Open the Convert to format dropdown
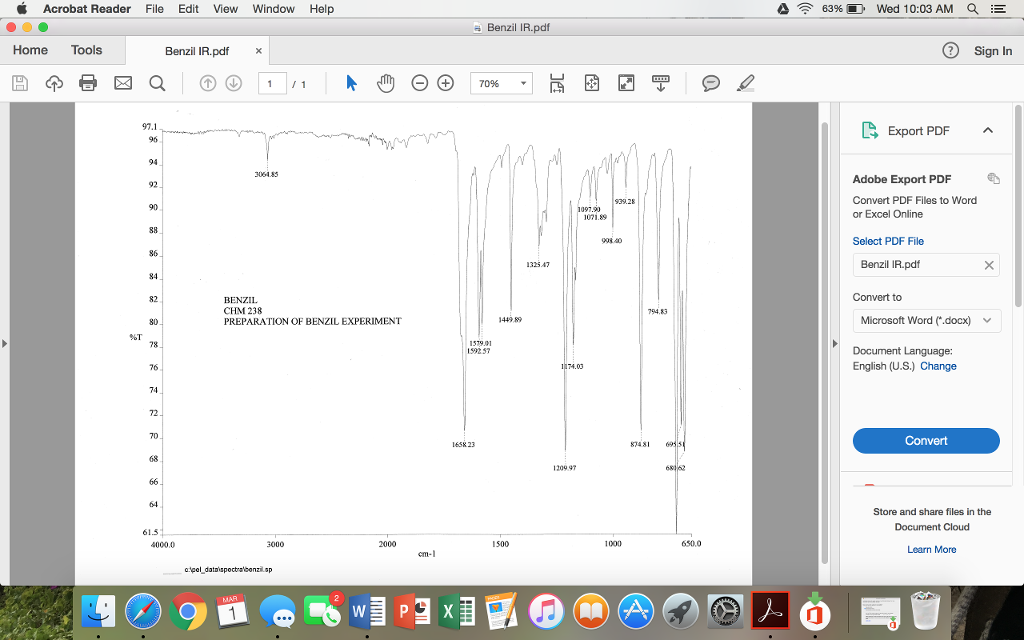Screen dimensions: 1024x640 pos(926,320)
